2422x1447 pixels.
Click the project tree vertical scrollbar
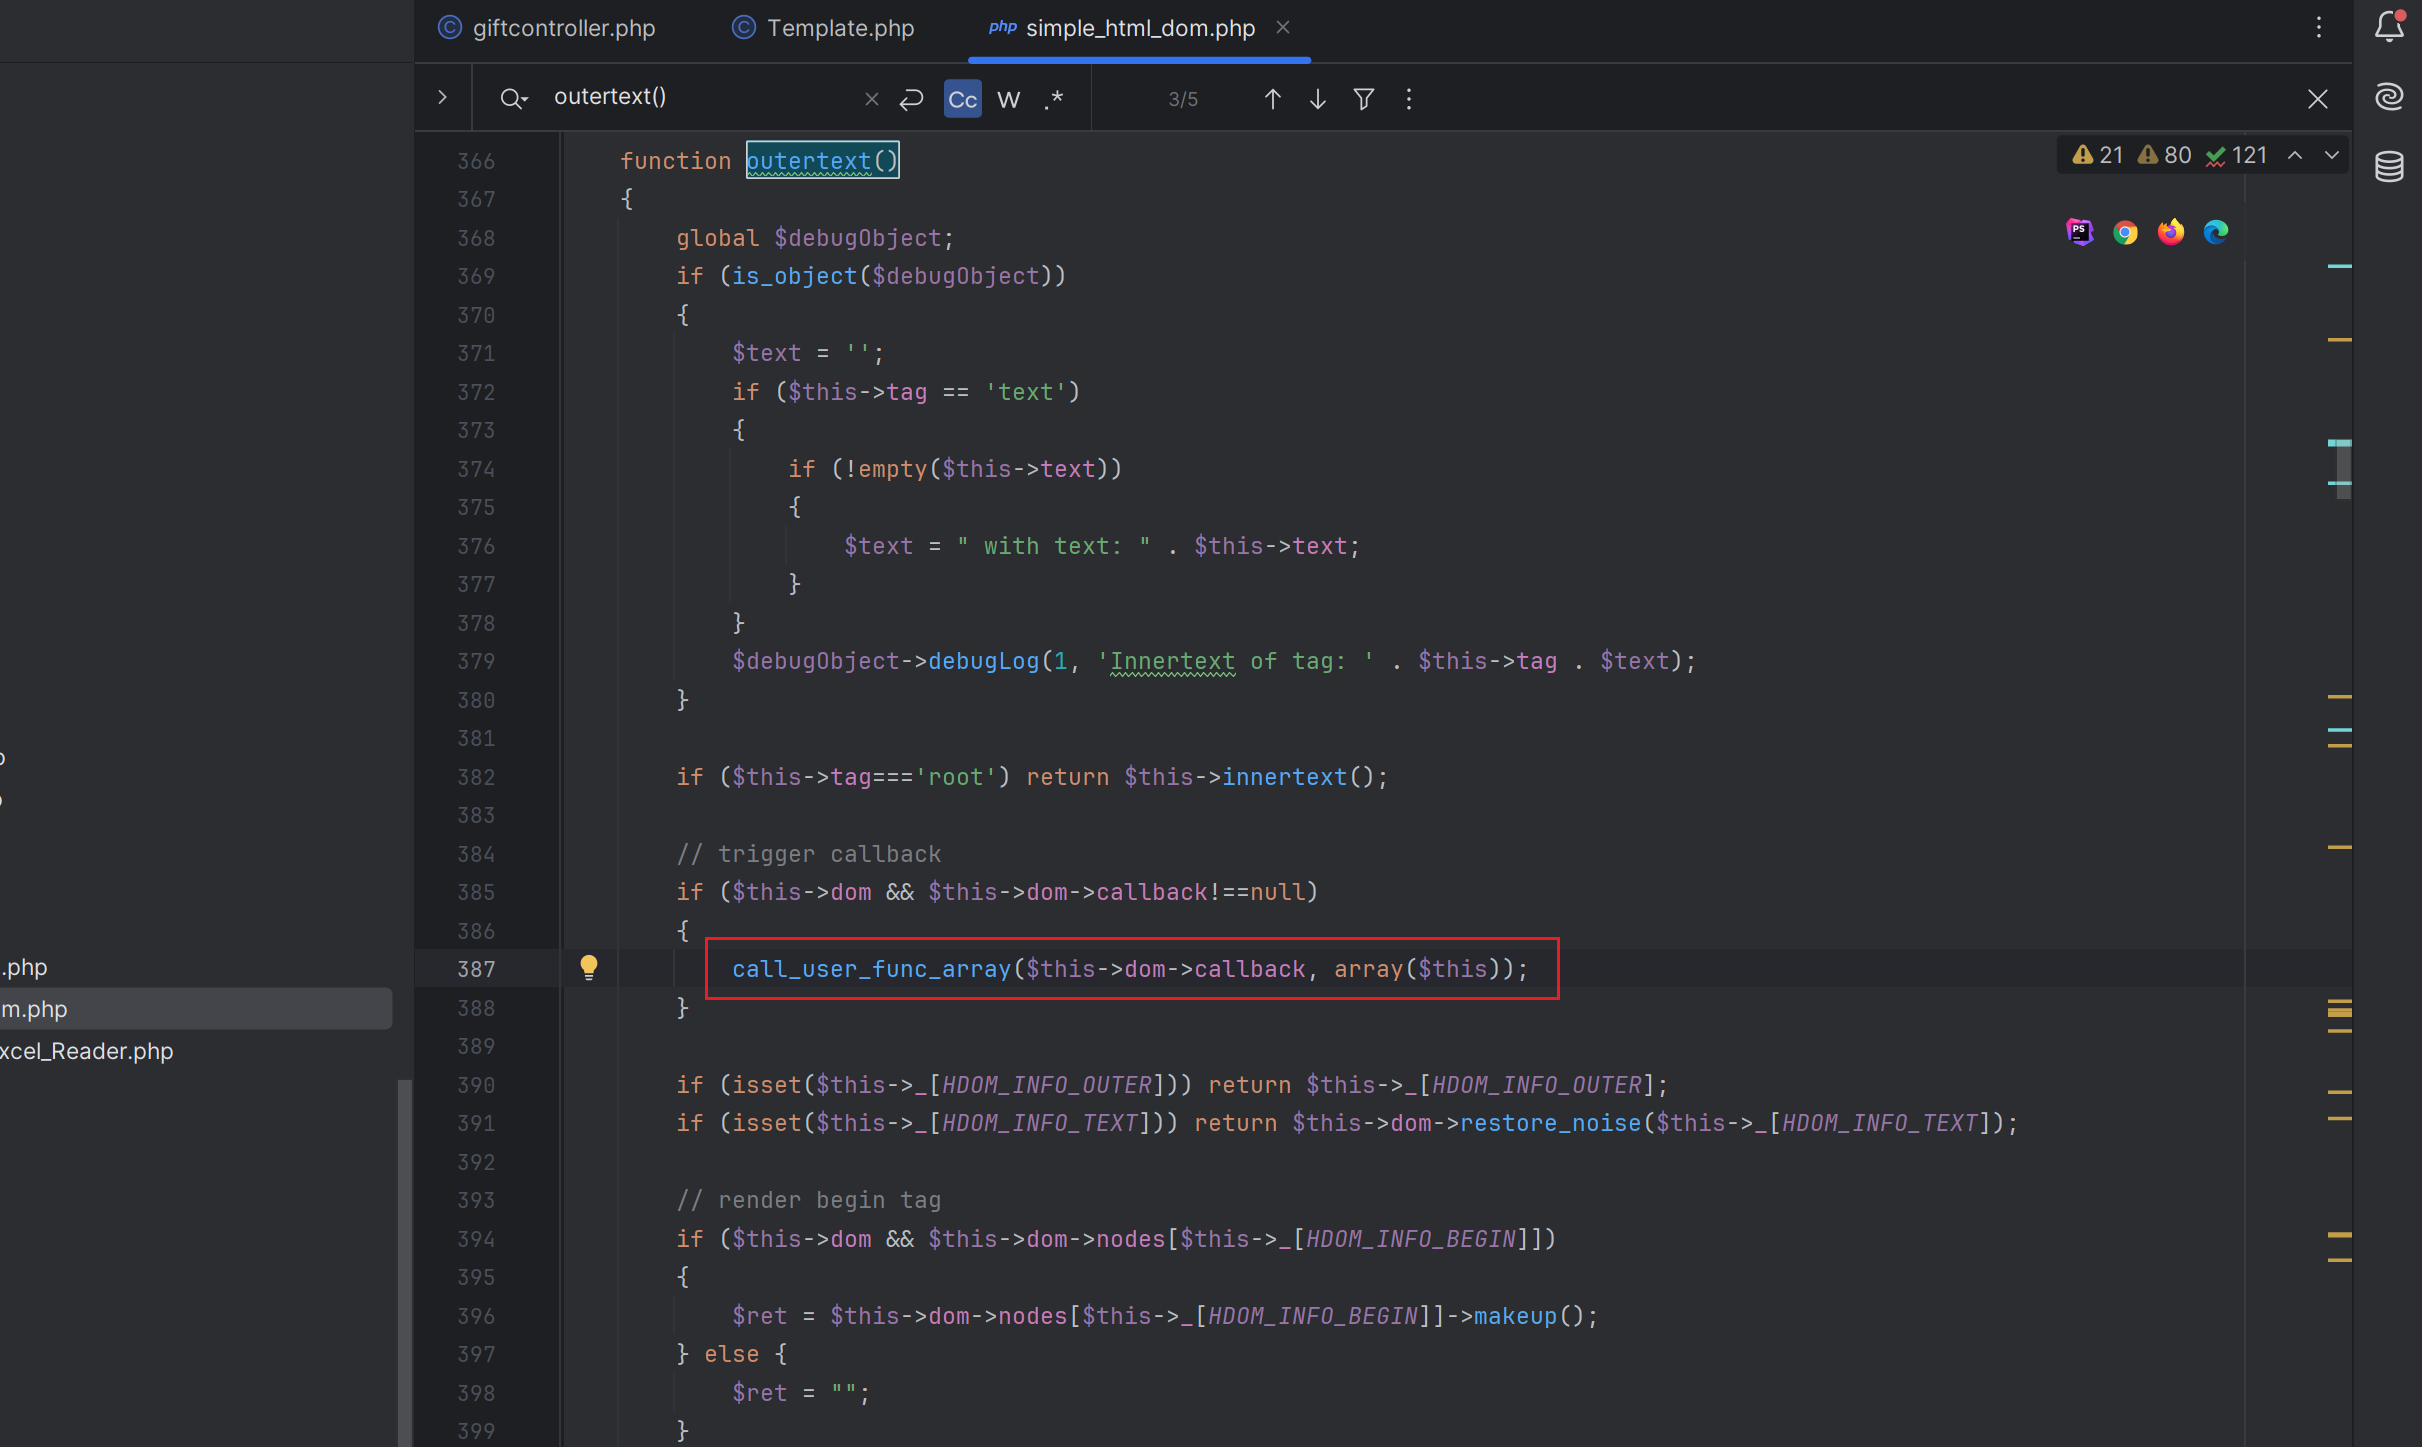pos(404,1262)
